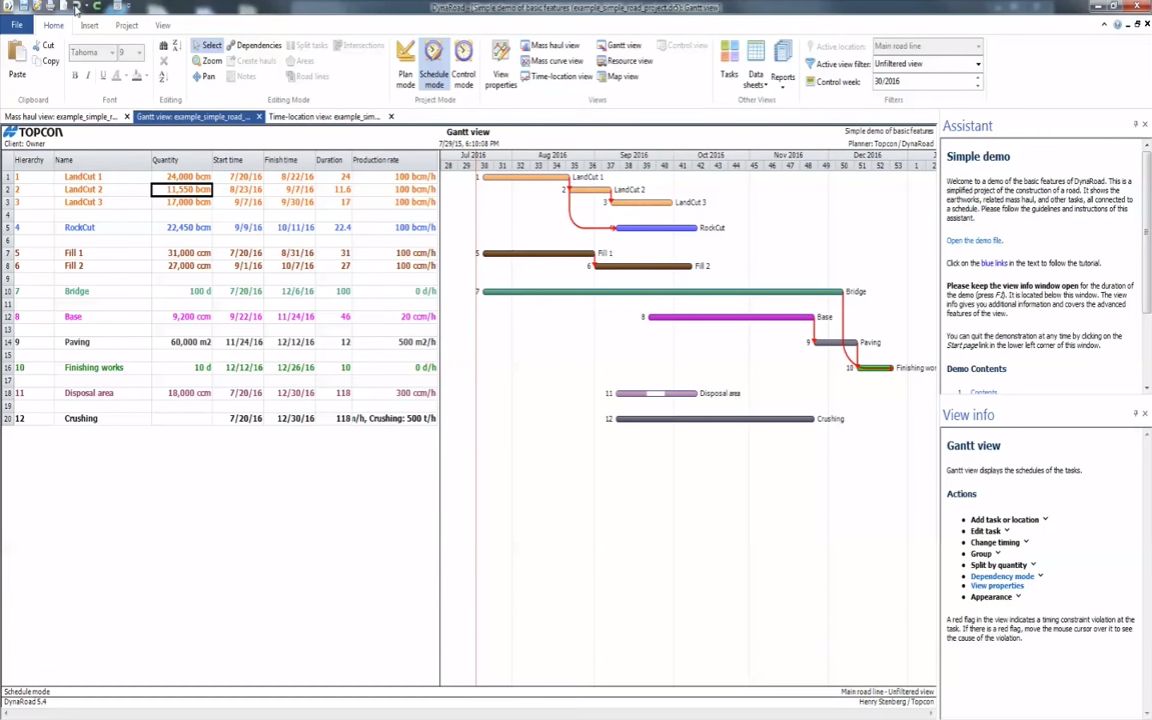Open the Data sheets dropdown
This screenshot has height=720, width=1152.
point(755,65)
